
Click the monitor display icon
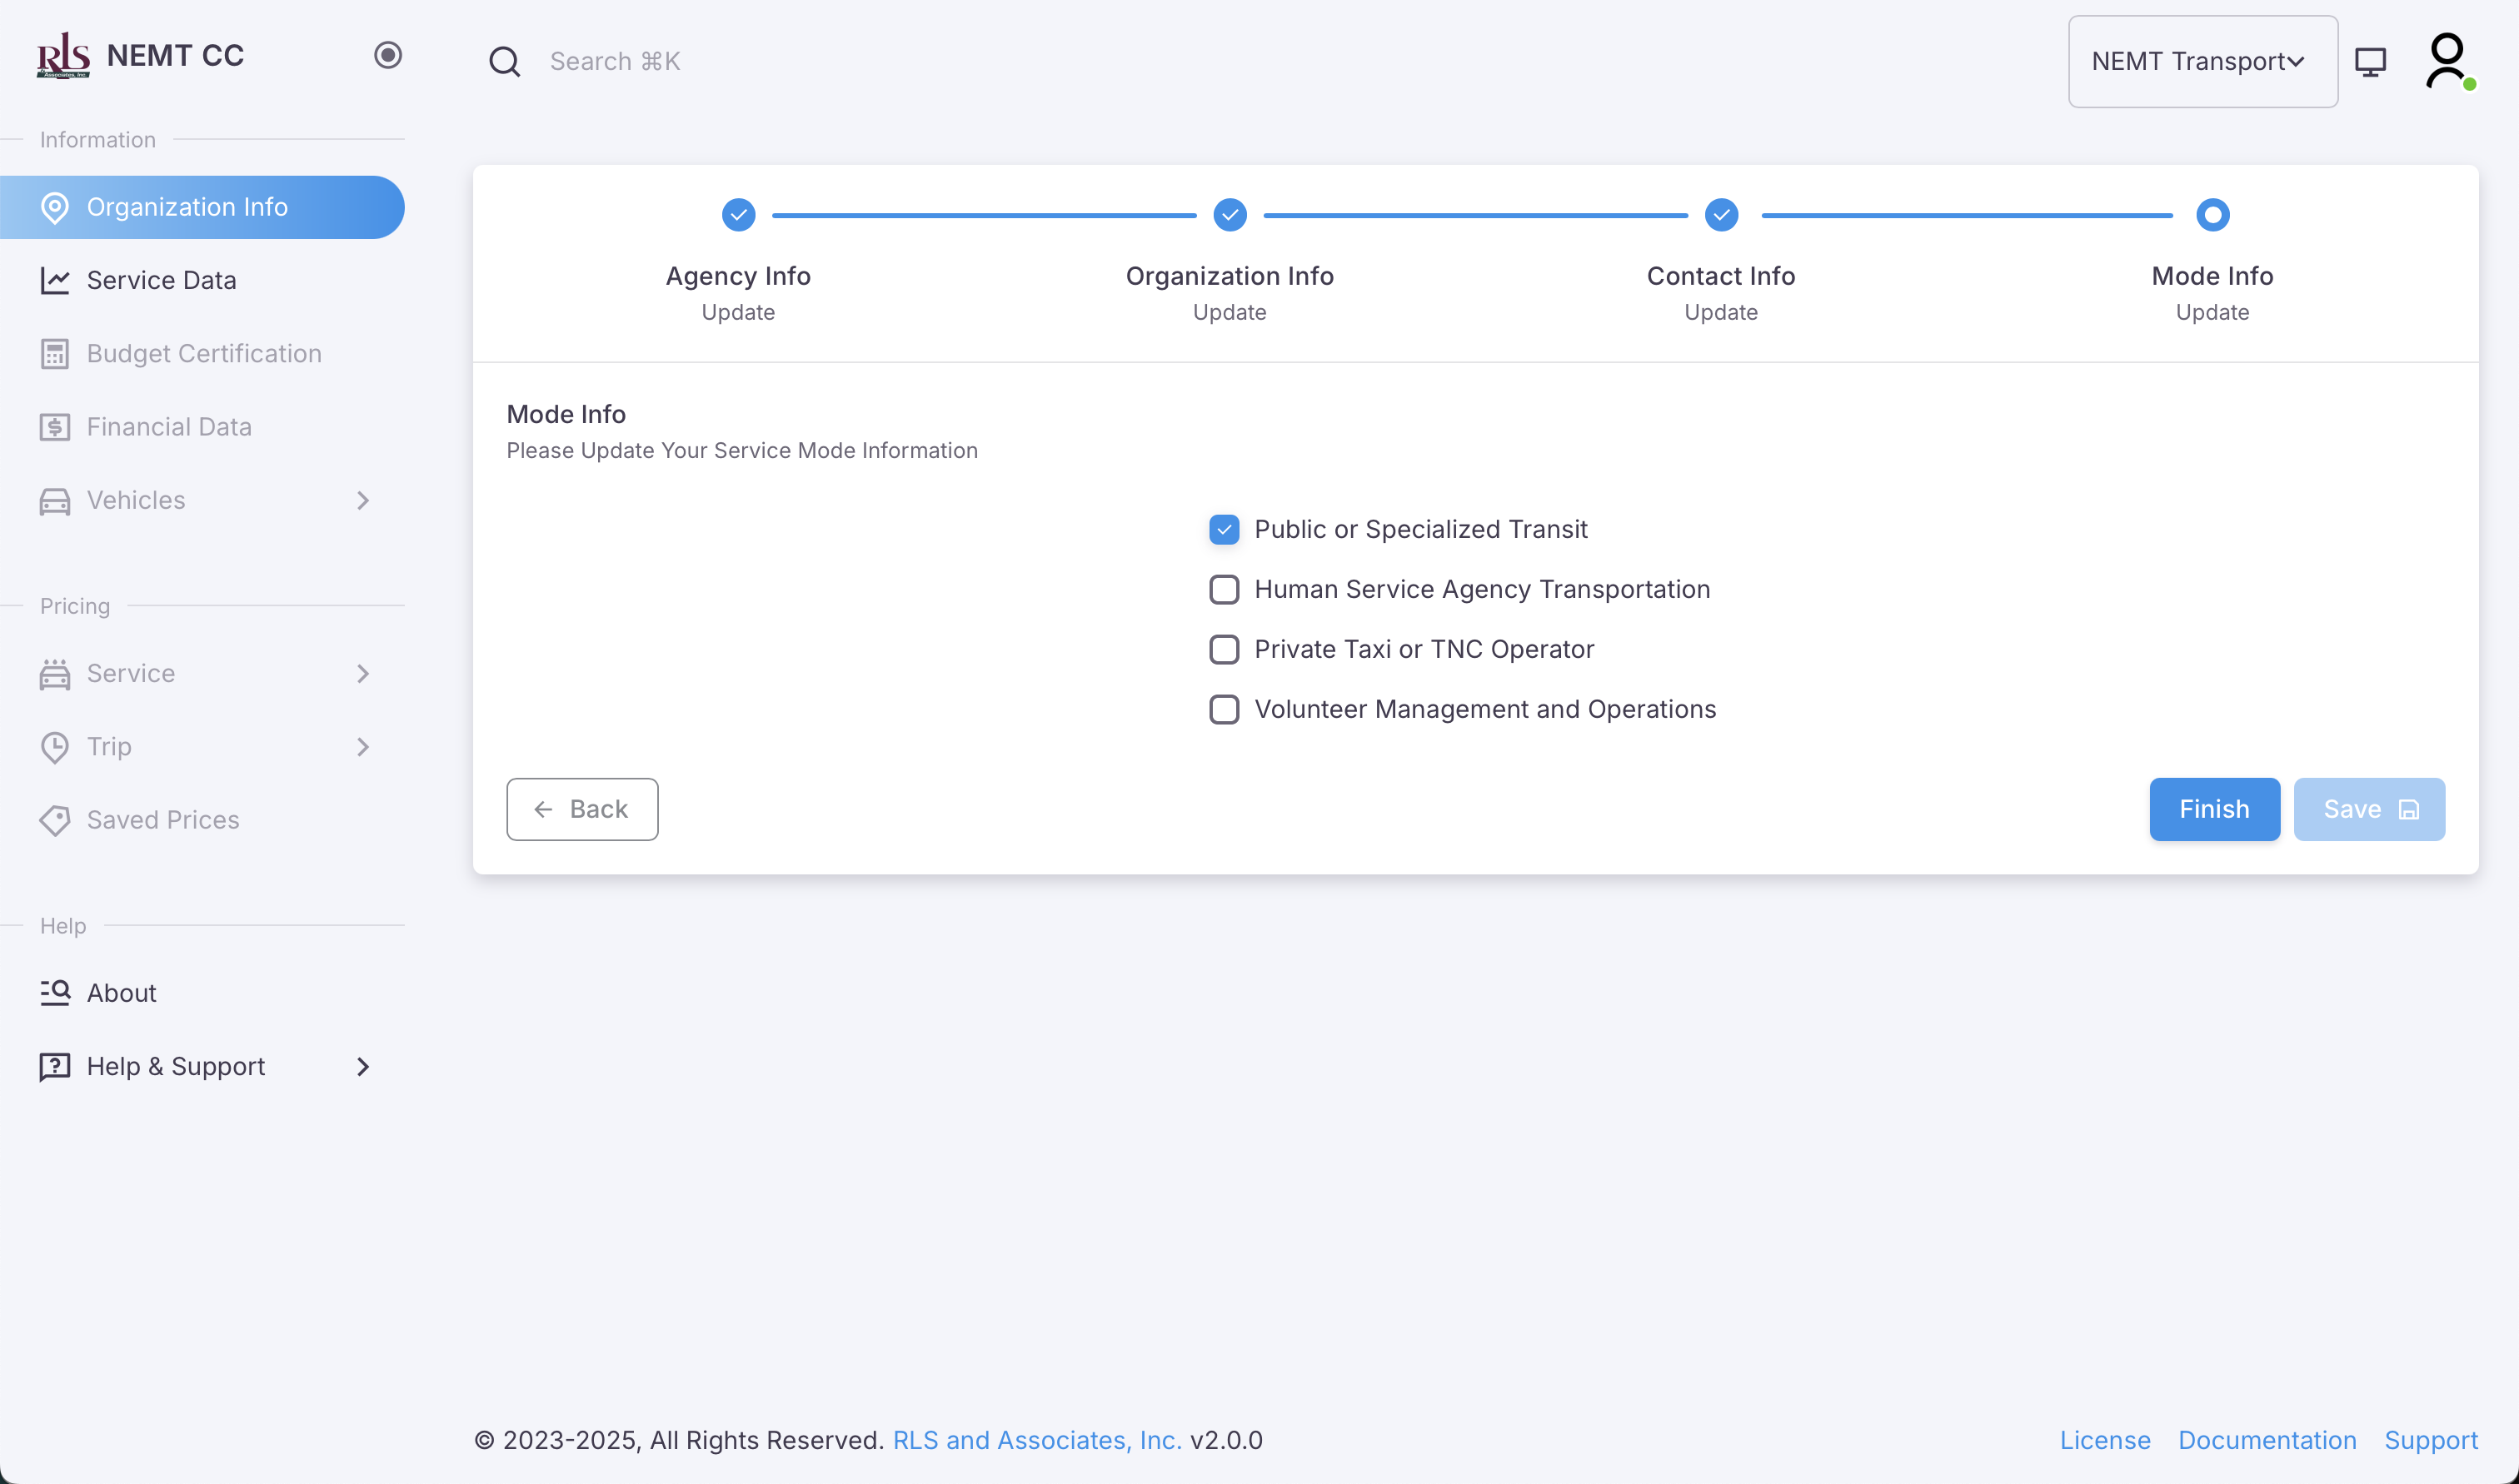(2370, 62)
